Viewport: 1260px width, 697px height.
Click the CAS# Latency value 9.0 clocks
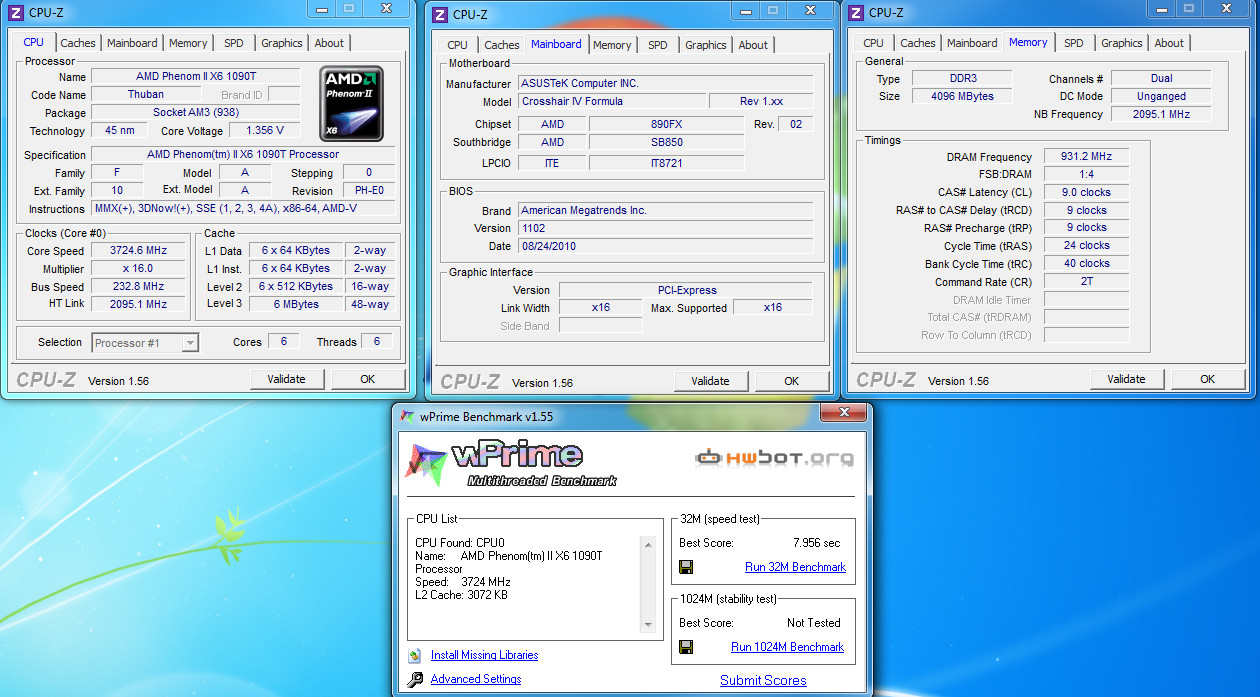point(1086,193)
